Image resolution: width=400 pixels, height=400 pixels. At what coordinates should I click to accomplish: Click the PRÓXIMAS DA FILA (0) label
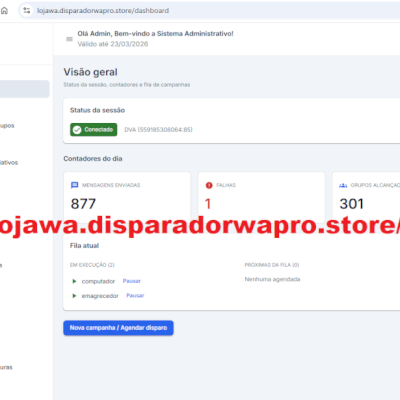(x=272, y=265)
